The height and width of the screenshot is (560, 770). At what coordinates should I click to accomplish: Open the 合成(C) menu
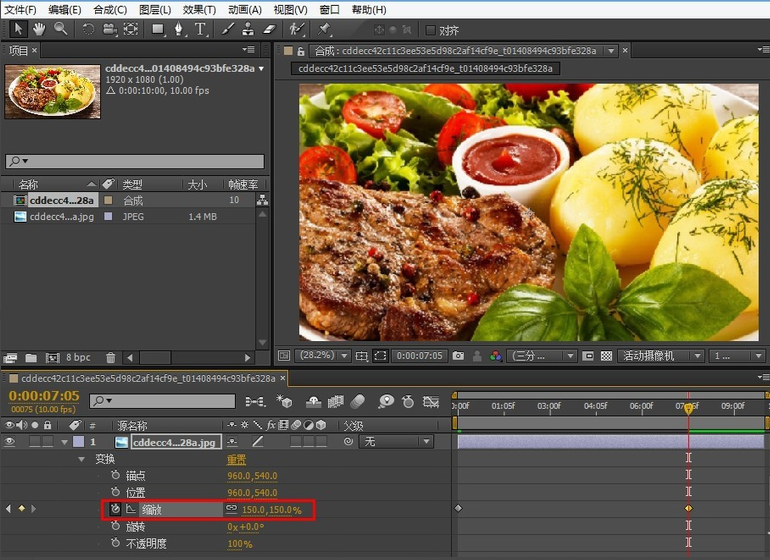[x=110, y=10]
